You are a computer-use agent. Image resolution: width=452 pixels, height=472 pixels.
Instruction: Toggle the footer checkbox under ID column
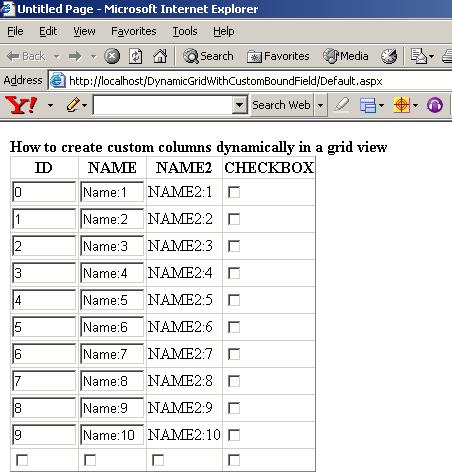(22, 460)
